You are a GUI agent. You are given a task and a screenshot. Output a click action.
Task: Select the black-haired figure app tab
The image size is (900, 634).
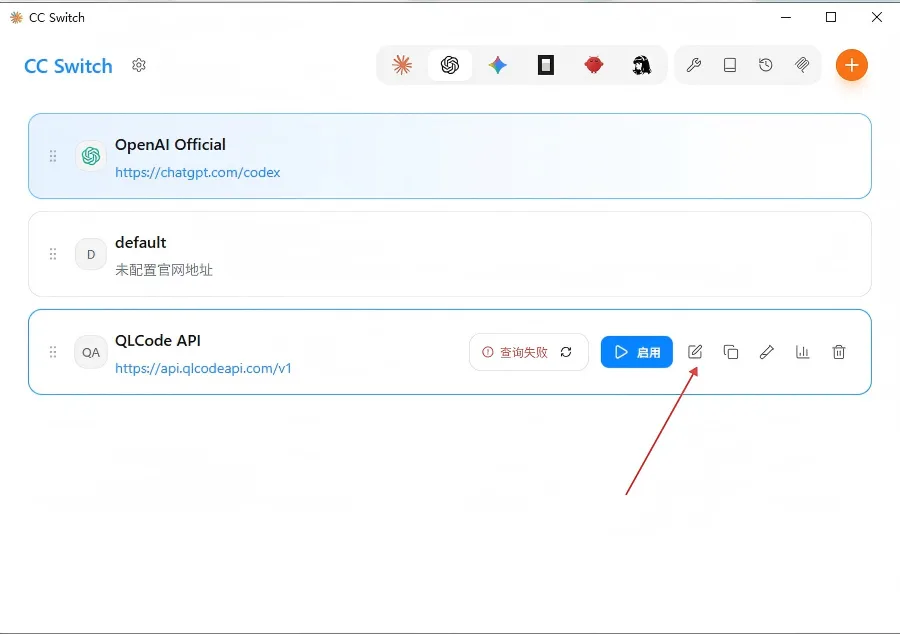(x=642, y=65)
